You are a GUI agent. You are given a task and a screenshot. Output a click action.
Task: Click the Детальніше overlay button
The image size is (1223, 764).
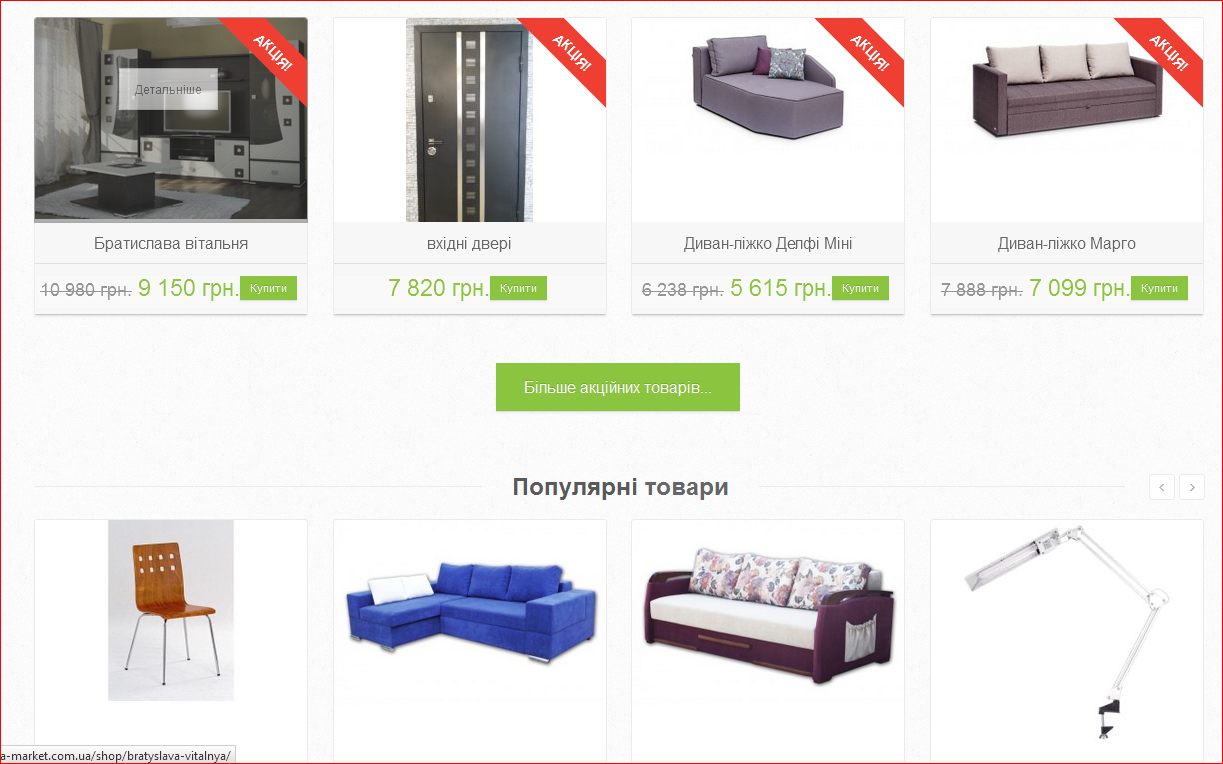coord(168,89)
